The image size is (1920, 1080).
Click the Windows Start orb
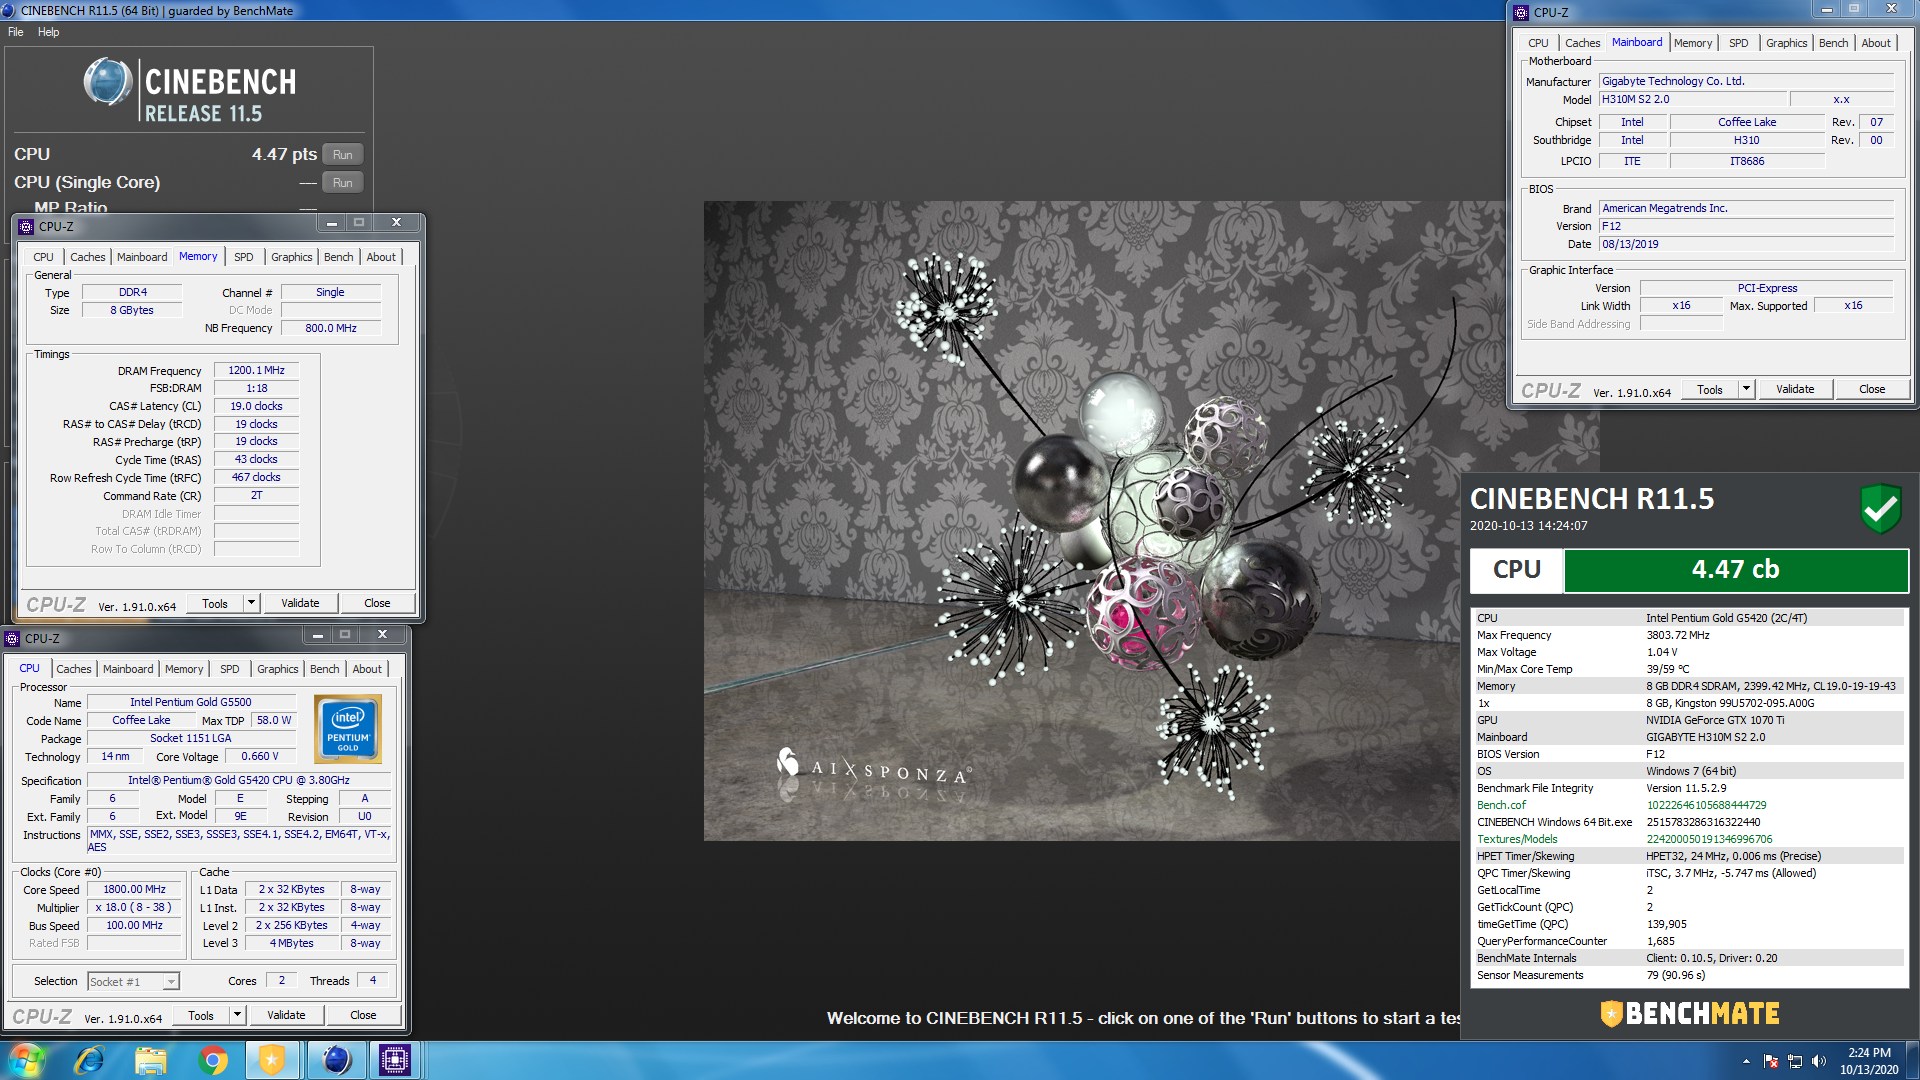[x=27, y=1060]
